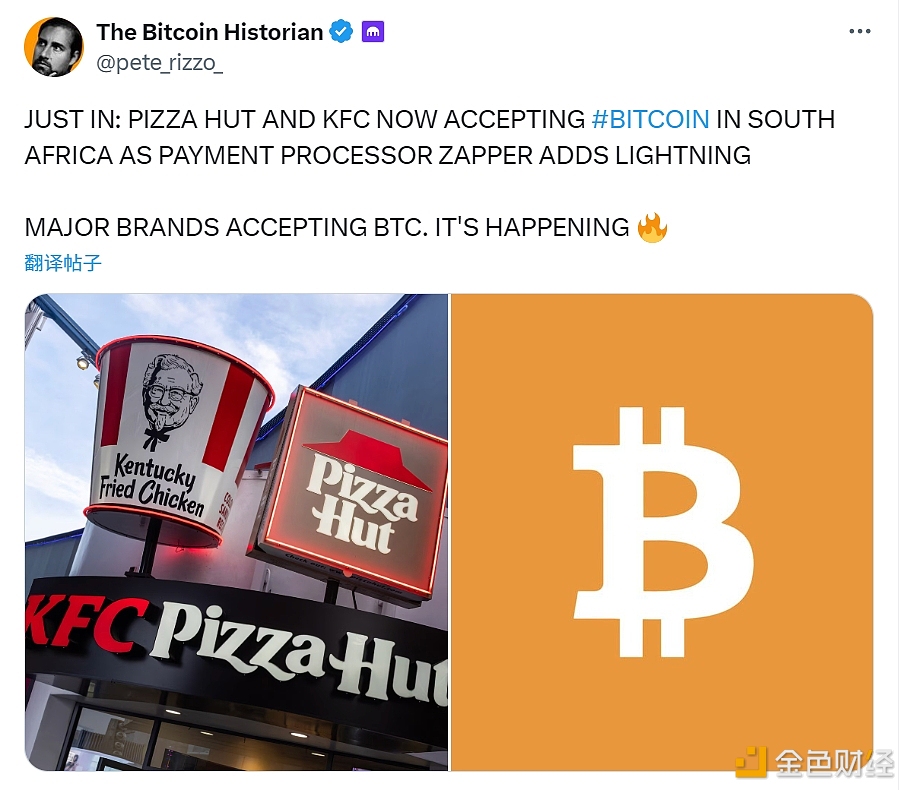Open the @pete_rizzo_ handle link
The height and width of the screenshot is (790, 906).
160,63
